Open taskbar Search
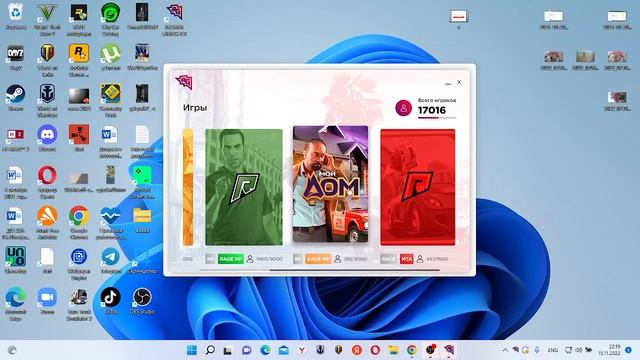The width and height of the screenshot is (640, 360). (210, 350)
